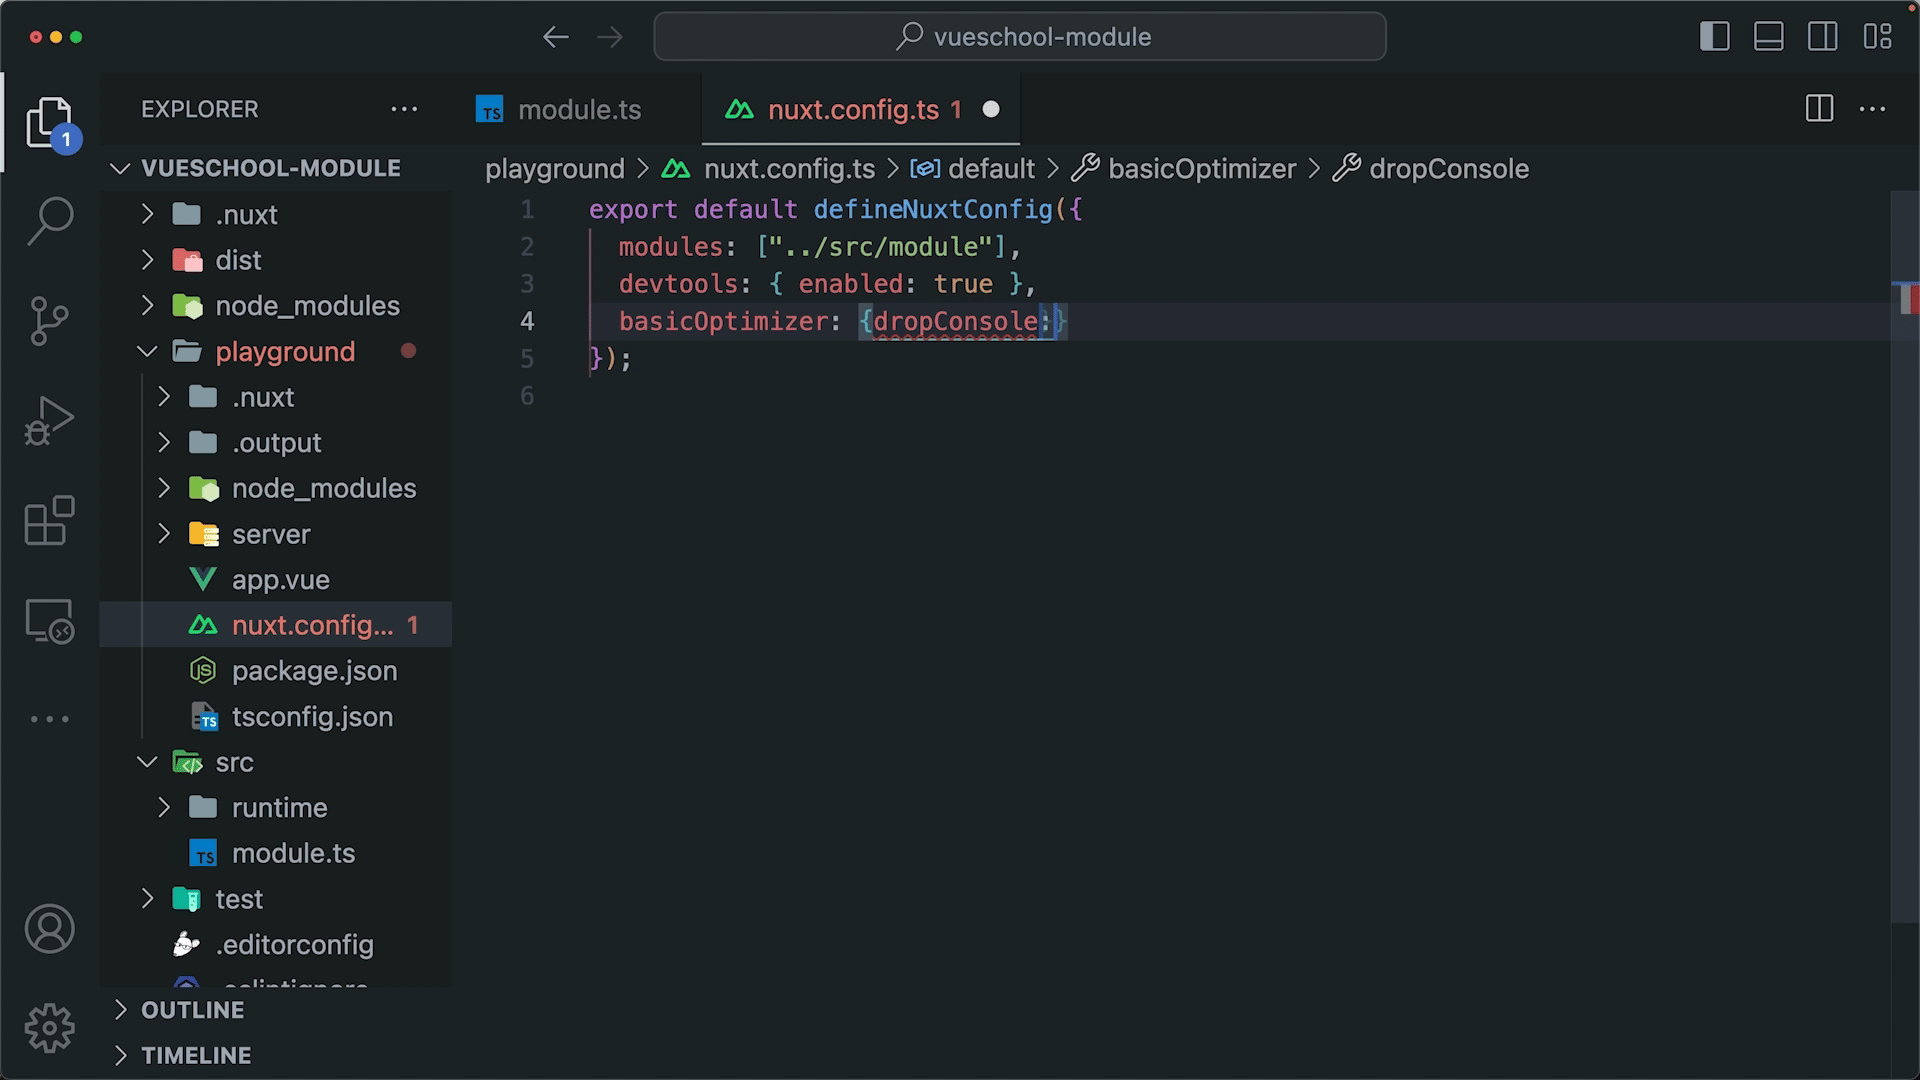
Task: Click error marker in overview ruler
Action: pyautogui.click(x=1909, y=299)
